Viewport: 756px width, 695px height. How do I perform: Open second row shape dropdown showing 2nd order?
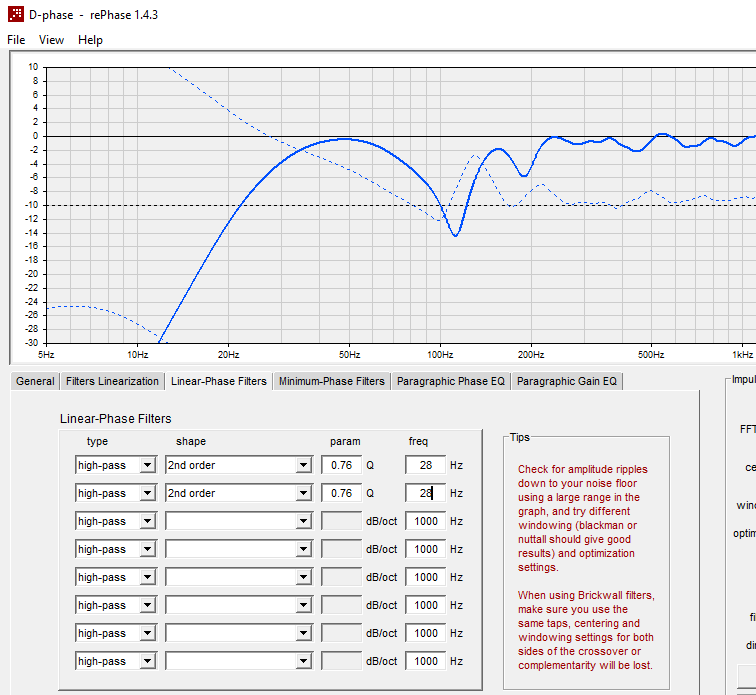pyautogui.click(x=239, y=493)
